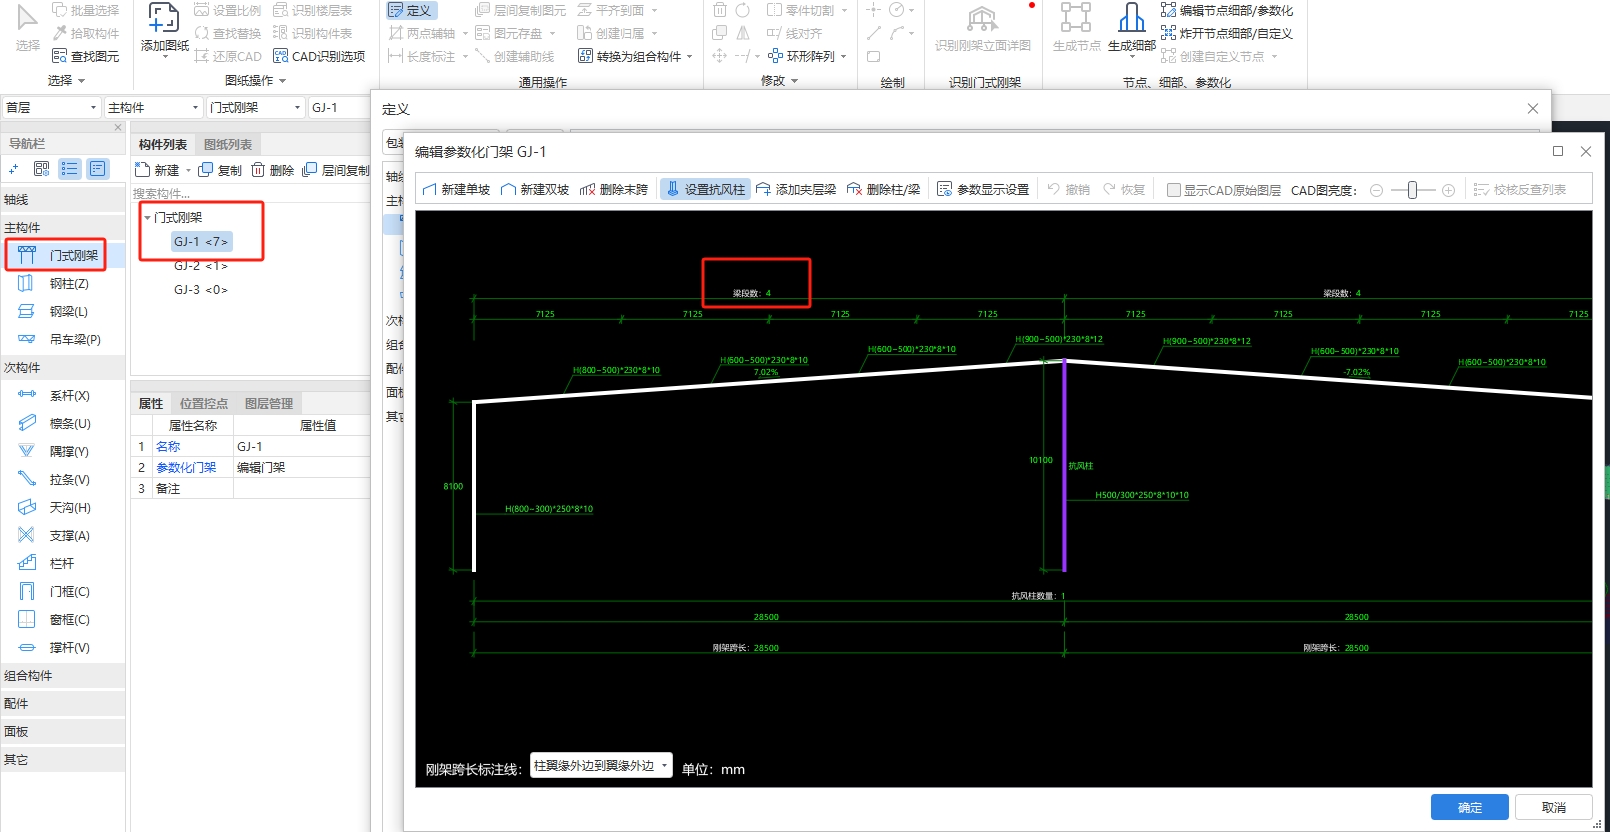Select 檩条(U) secondary component

64,423
